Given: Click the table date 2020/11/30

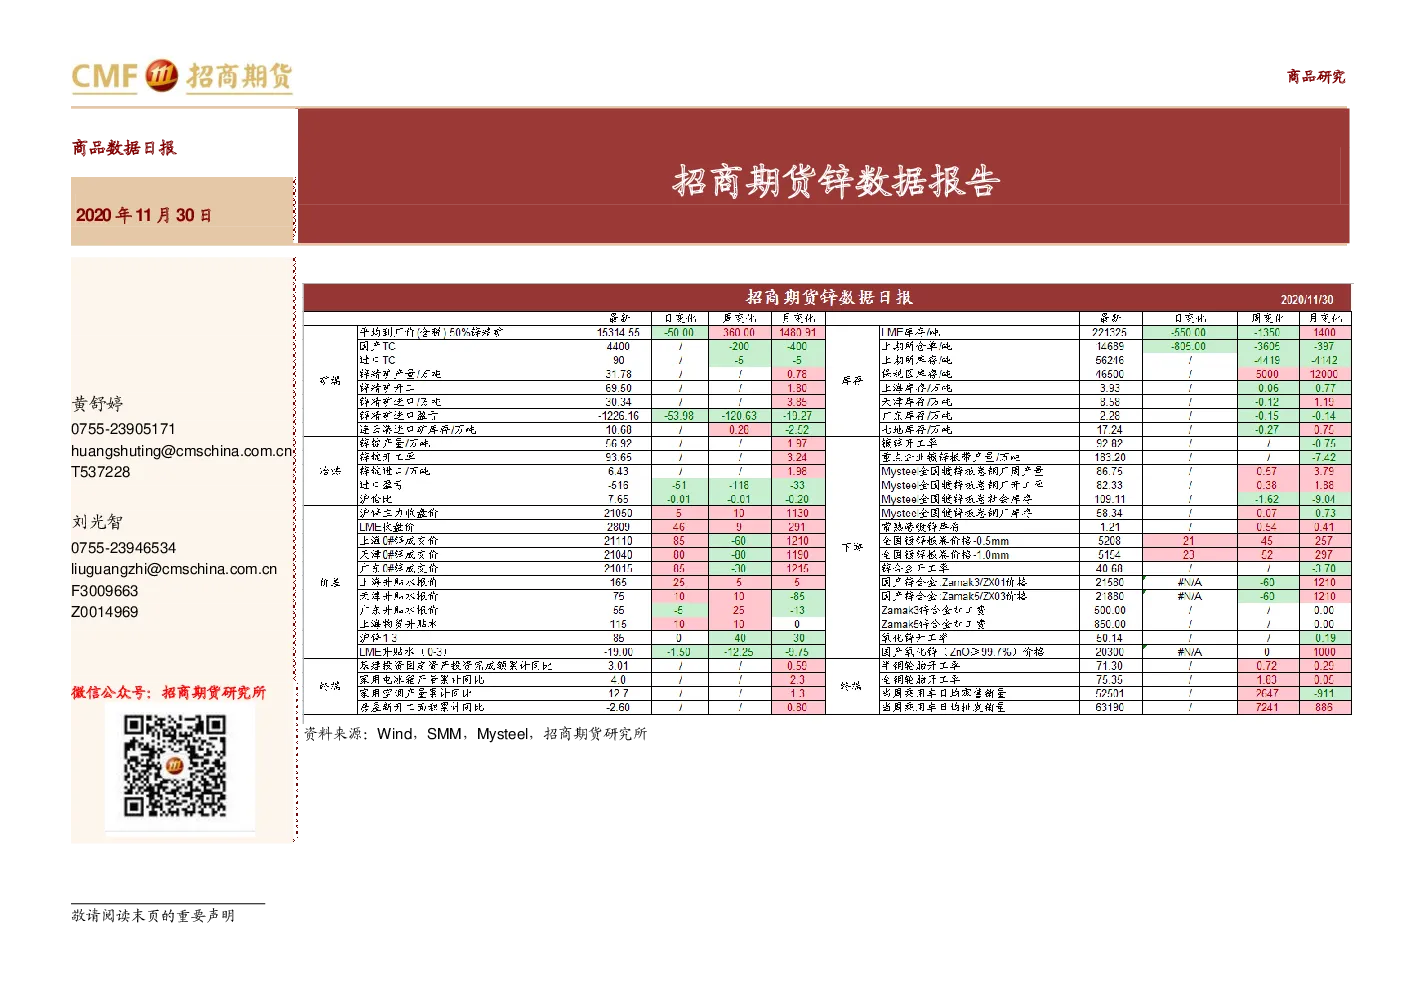Looking at the screenshot, I should coord(1307,299).
